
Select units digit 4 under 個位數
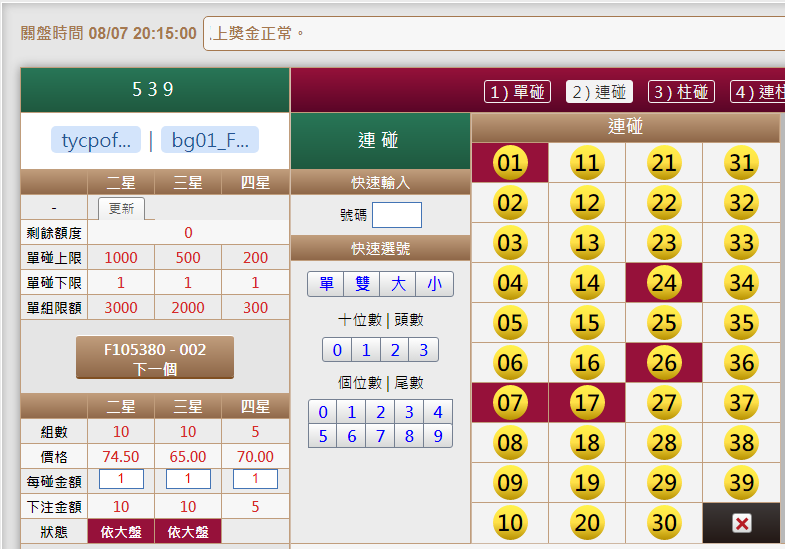click(438, 412)
